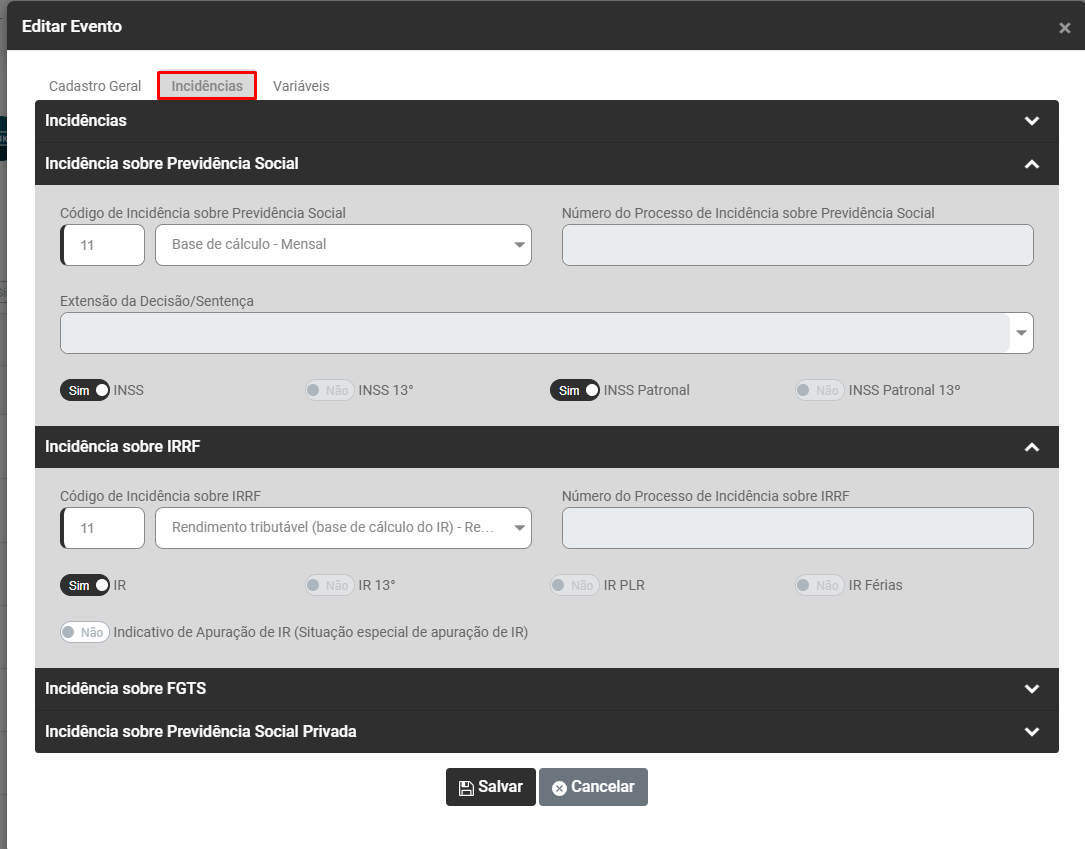Viewport: 1085px width, 849px height.
Task: Click the Editar Evento dialog title
Action: (72, 26)
